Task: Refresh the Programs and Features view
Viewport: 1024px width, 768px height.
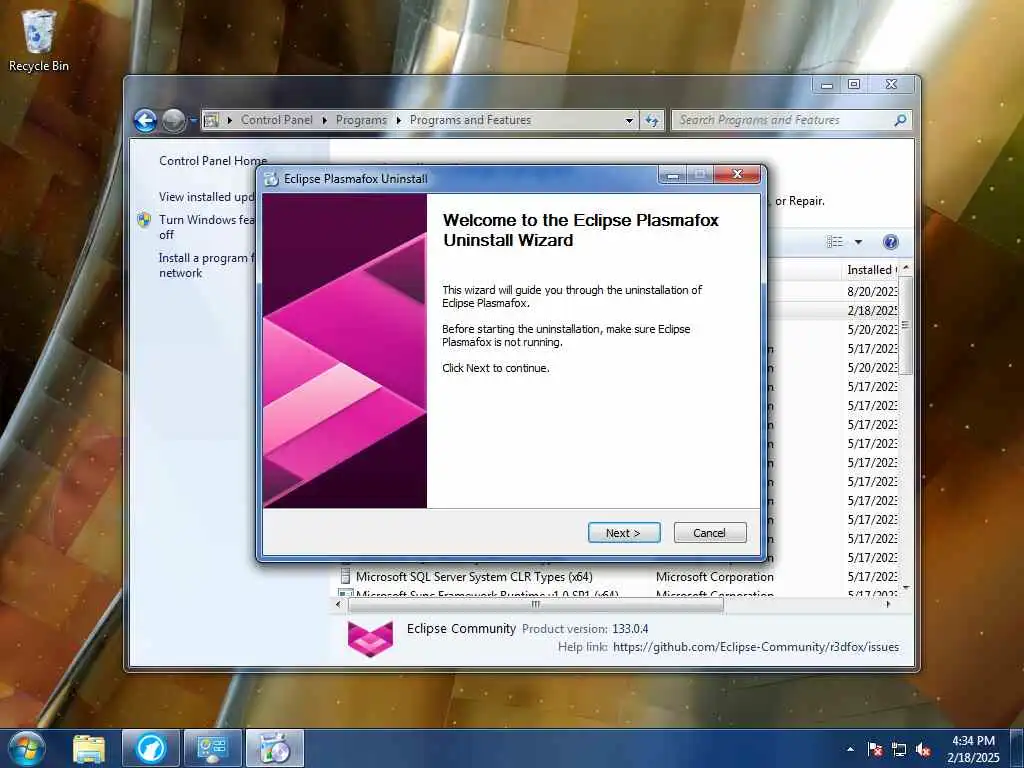Action: [652, 121]
